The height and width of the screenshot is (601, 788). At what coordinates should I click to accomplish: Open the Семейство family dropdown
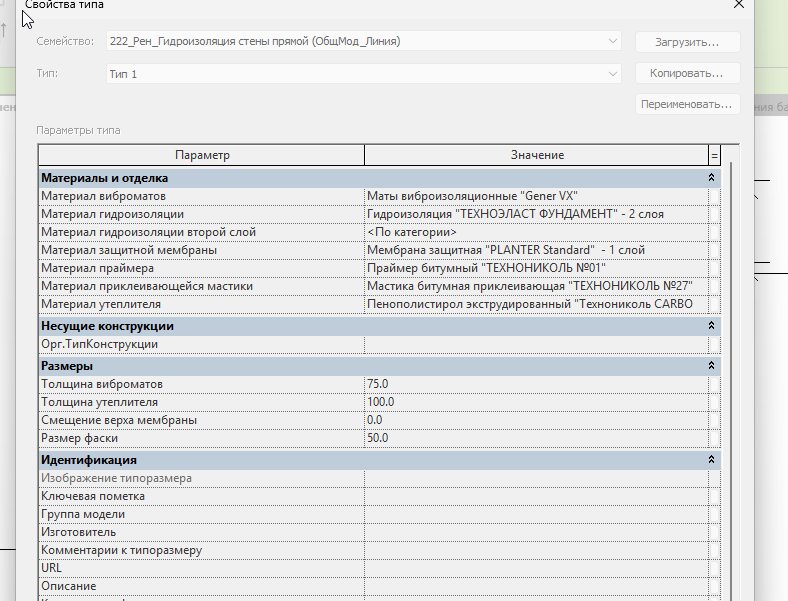(363, 41)
